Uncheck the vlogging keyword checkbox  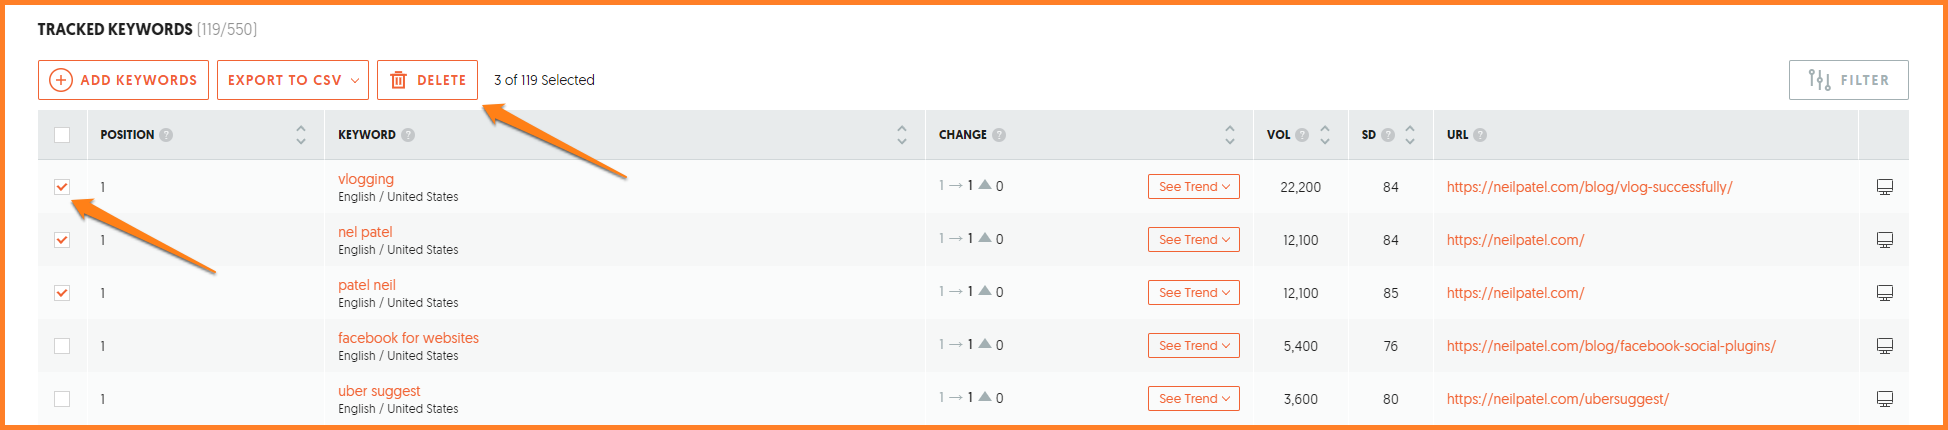[62, 187]
